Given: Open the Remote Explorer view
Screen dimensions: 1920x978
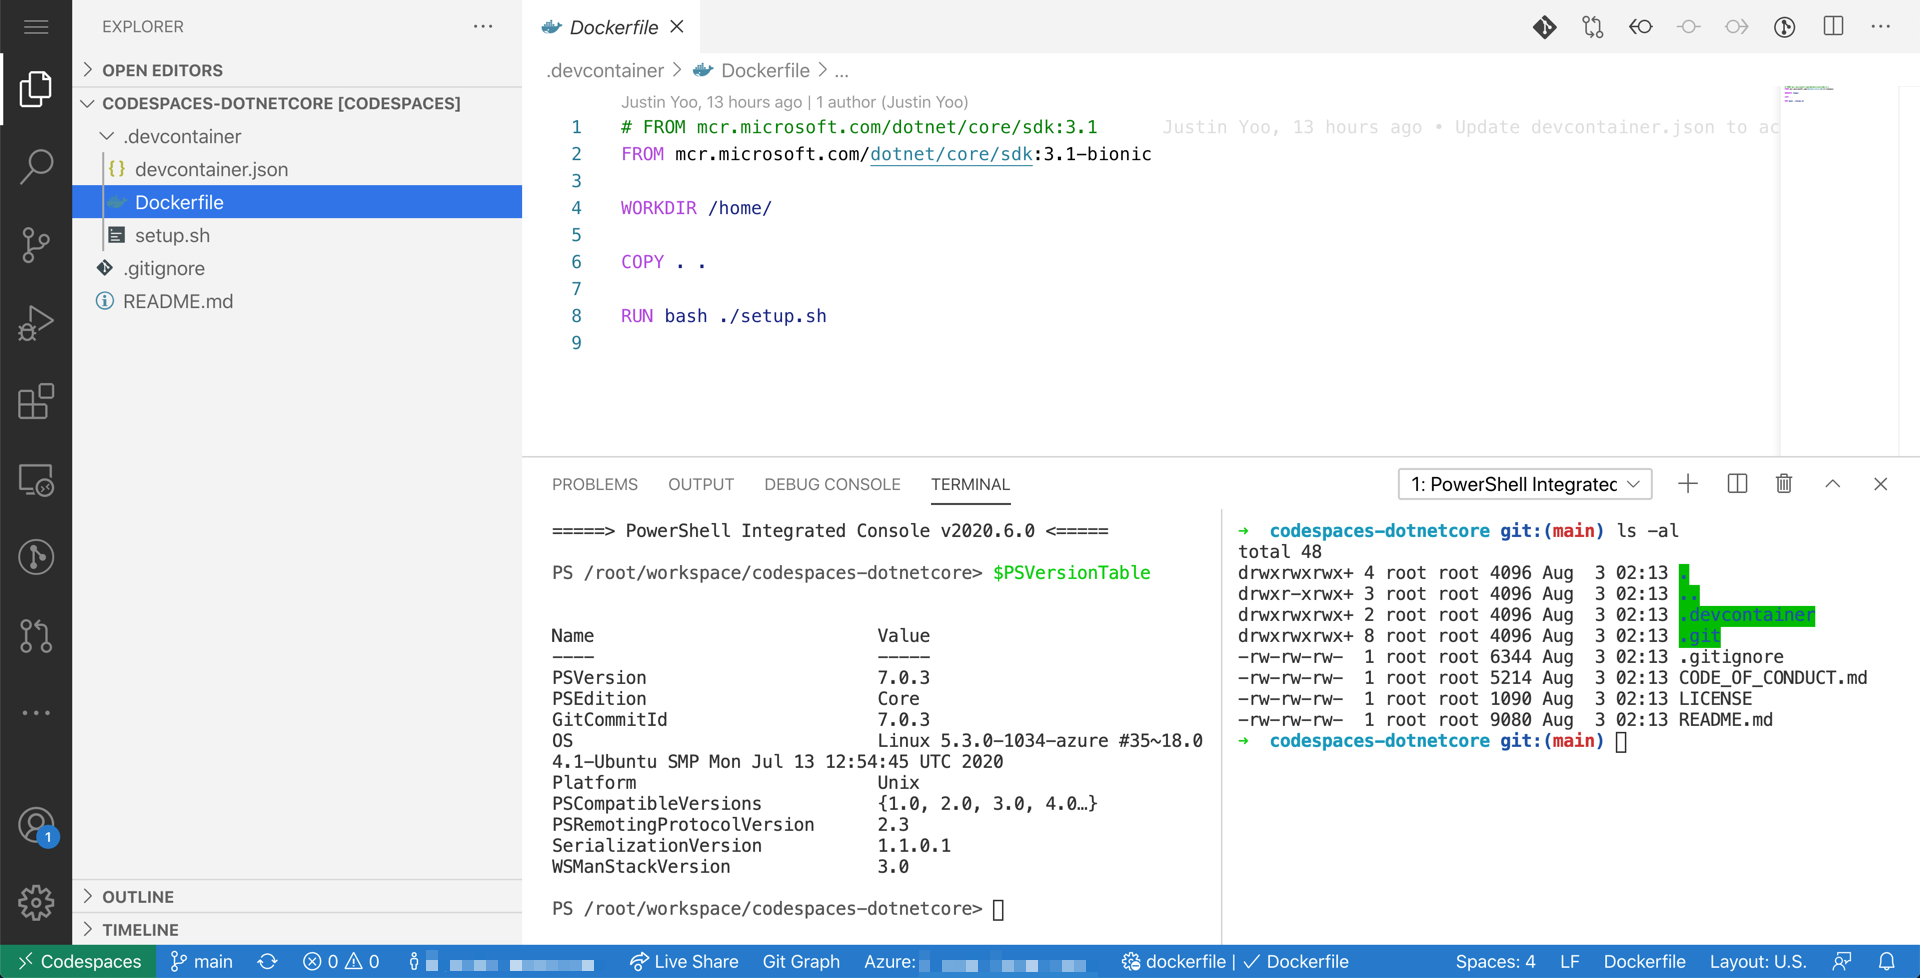Looking at the screenshot, I should (36, 480).
